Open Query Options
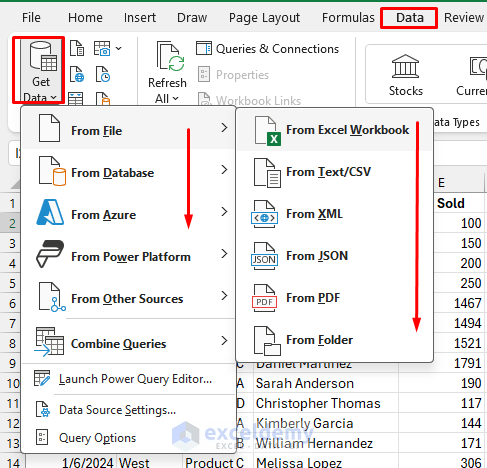The height and width of the screenshot is (468, 487). (128, 438)
